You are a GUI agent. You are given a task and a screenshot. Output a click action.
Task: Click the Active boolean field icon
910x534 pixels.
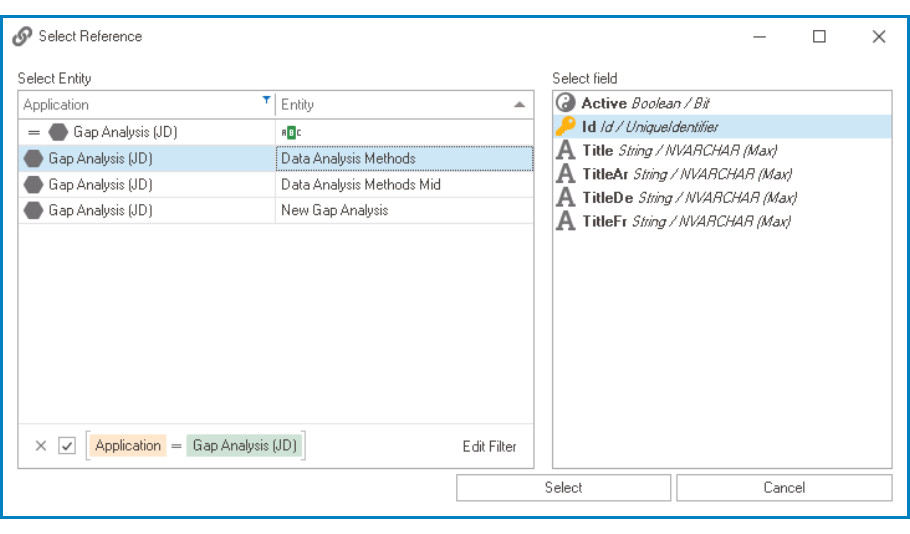pos(566,103)
